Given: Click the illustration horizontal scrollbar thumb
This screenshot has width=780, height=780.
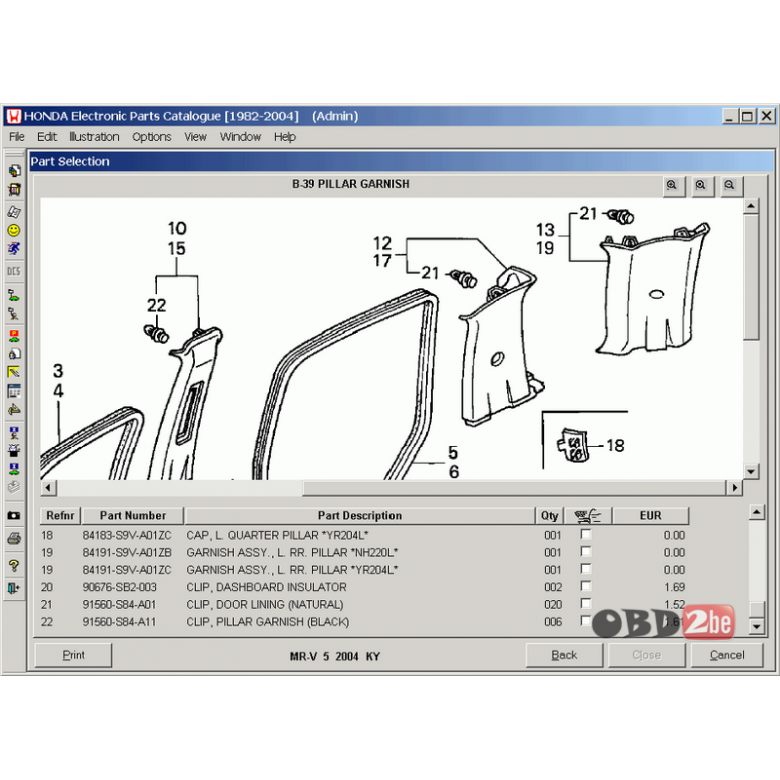Looking at the screenshot, I should [x=514, y=488].
